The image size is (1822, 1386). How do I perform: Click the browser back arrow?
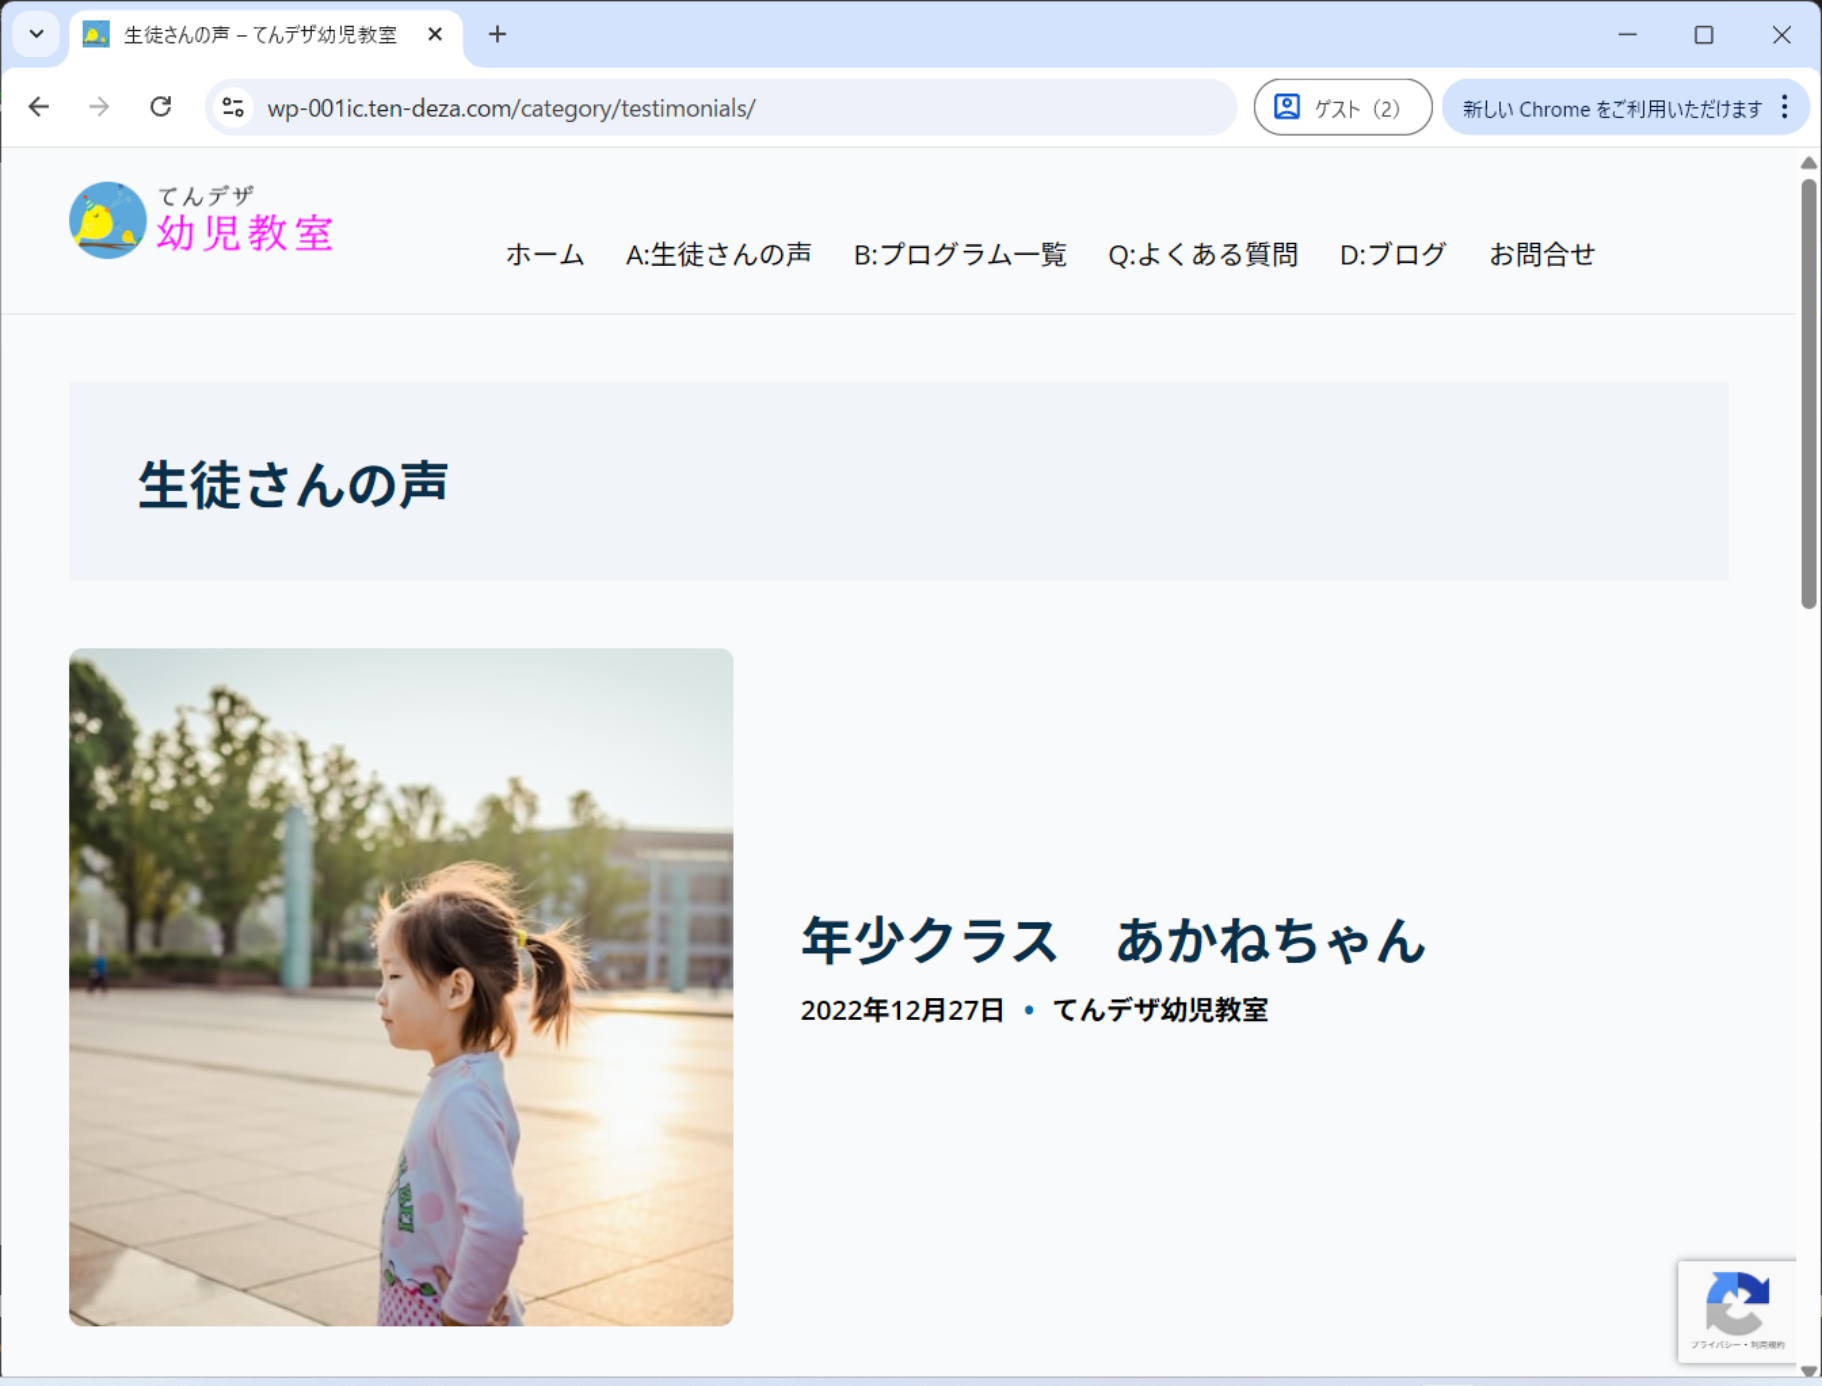coord(39,107)
